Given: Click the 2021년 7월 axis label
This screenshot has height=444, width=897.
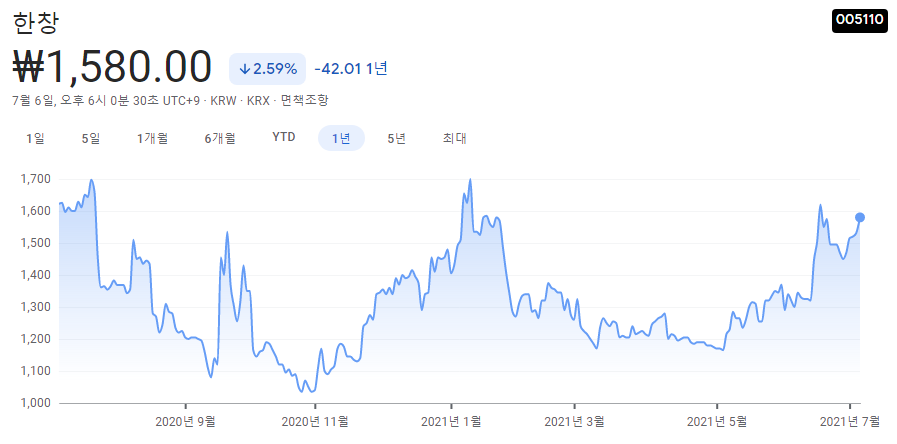Looking at the screenshot, I should pos(850,422).
